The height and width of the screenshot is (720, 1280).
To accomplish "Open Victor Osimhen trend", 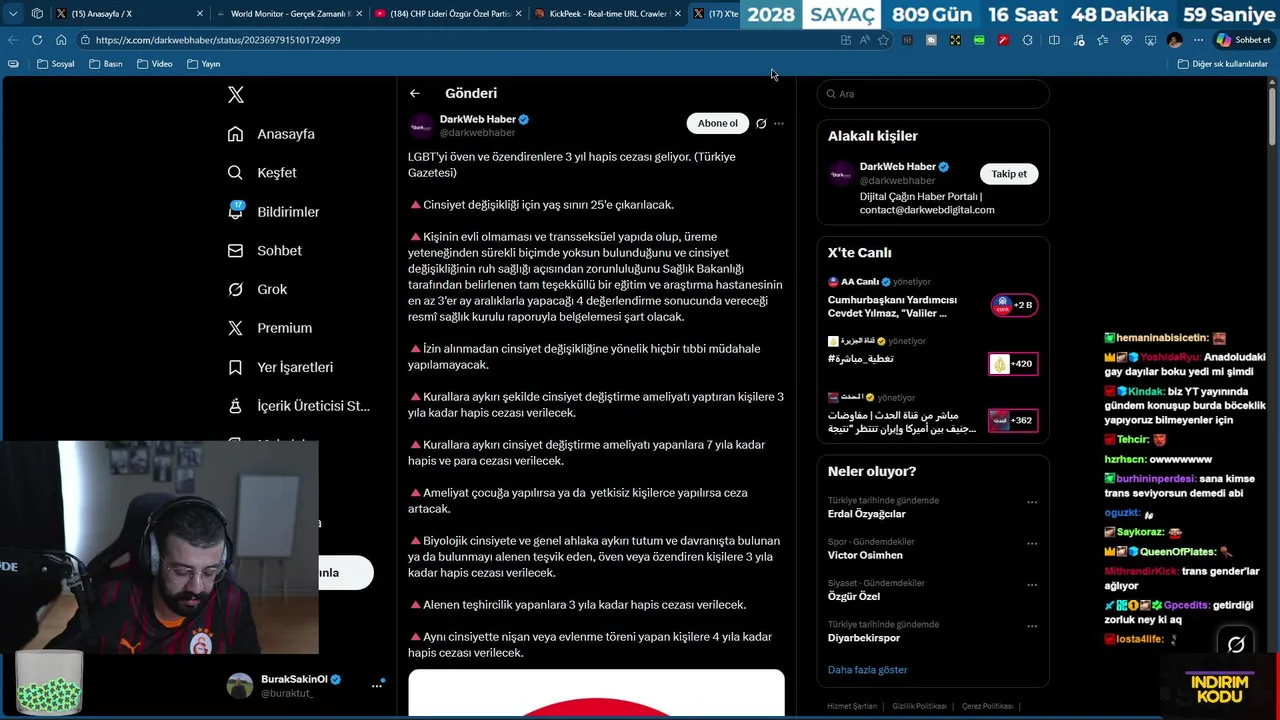I will click(x=865, y=555).
